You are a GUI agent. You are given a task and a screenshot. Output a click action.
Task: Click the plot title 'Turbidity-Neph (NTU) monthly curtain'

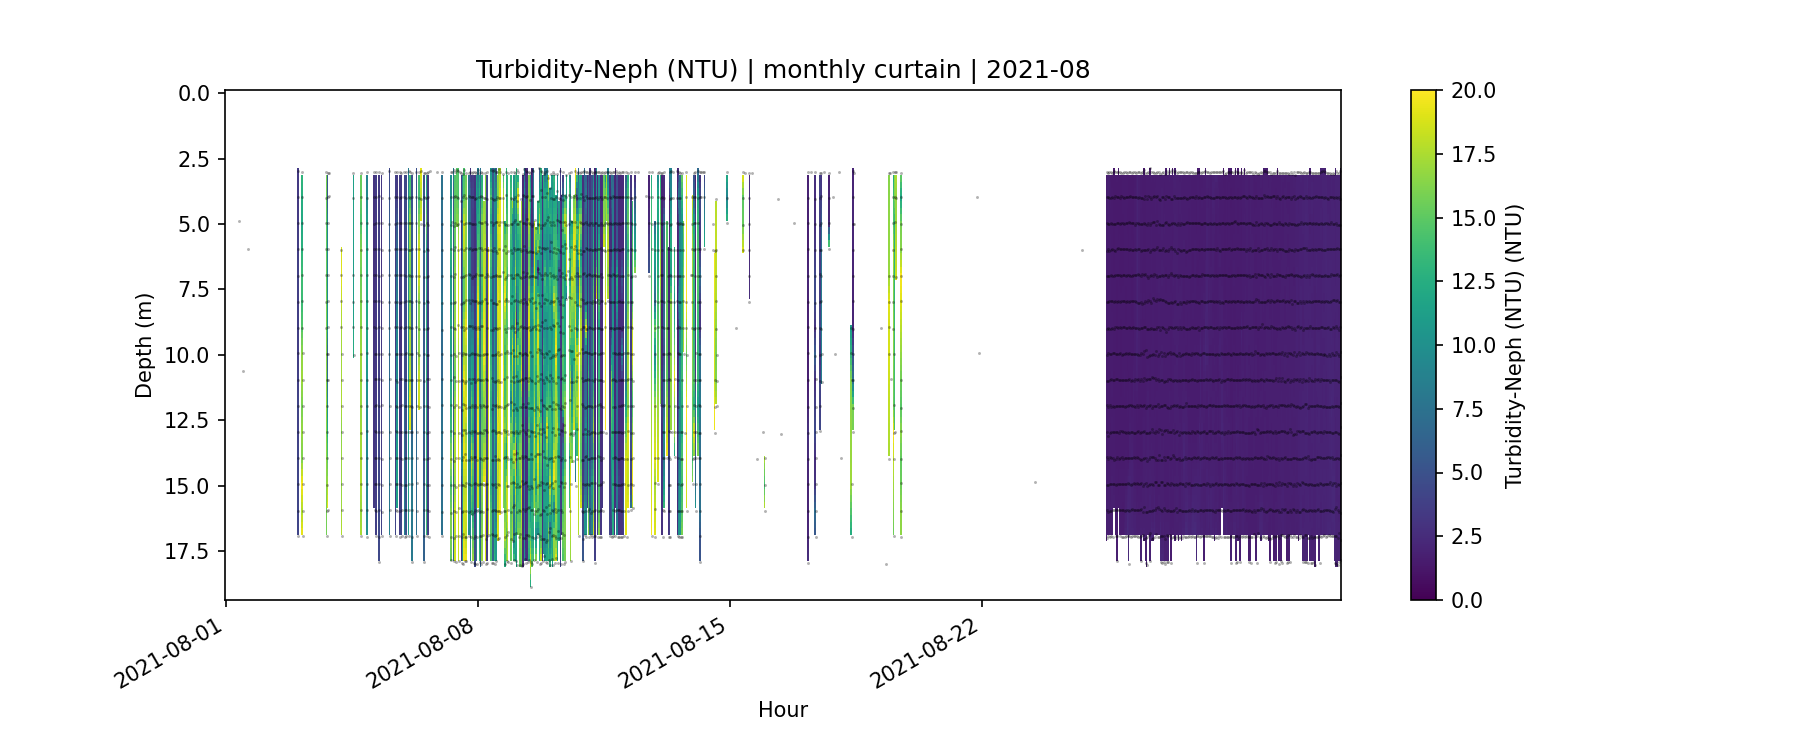pos(782,70)
